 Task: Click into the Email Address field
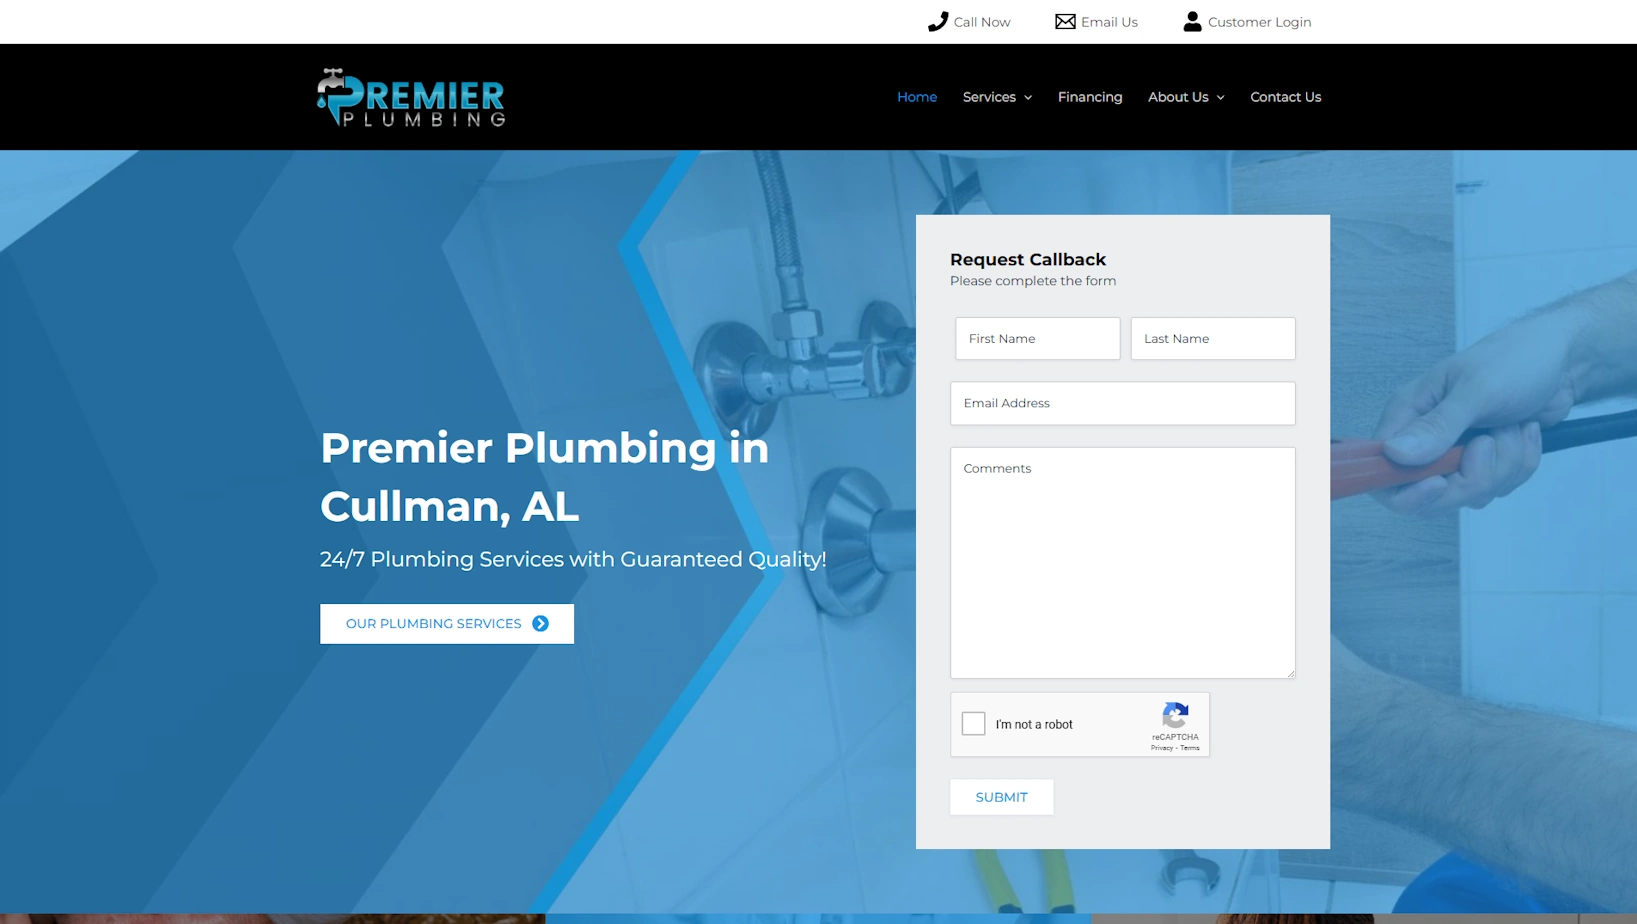pyautogui.click(x=1122, y=404)
